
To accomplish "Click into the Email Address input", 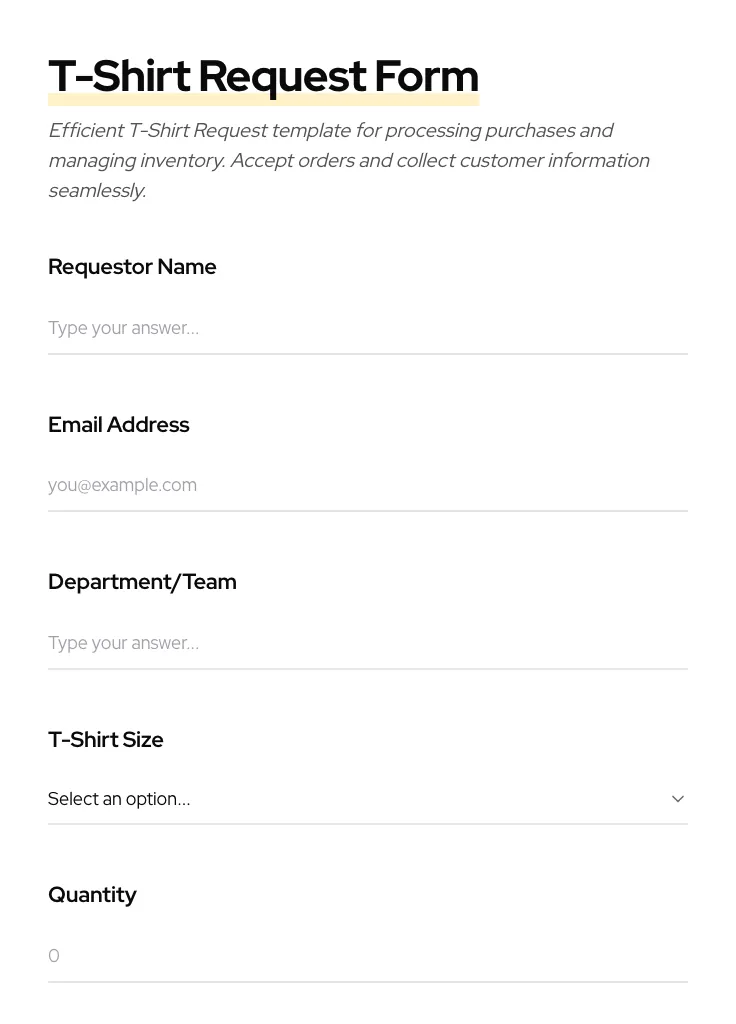I will tap(367, 485).
